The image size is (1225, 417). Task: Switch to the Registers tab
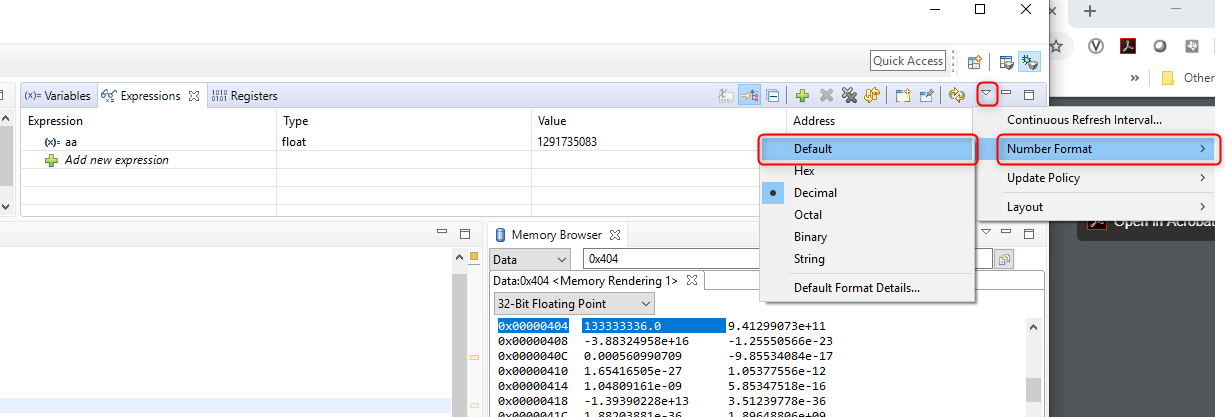(x=245, y=96)
